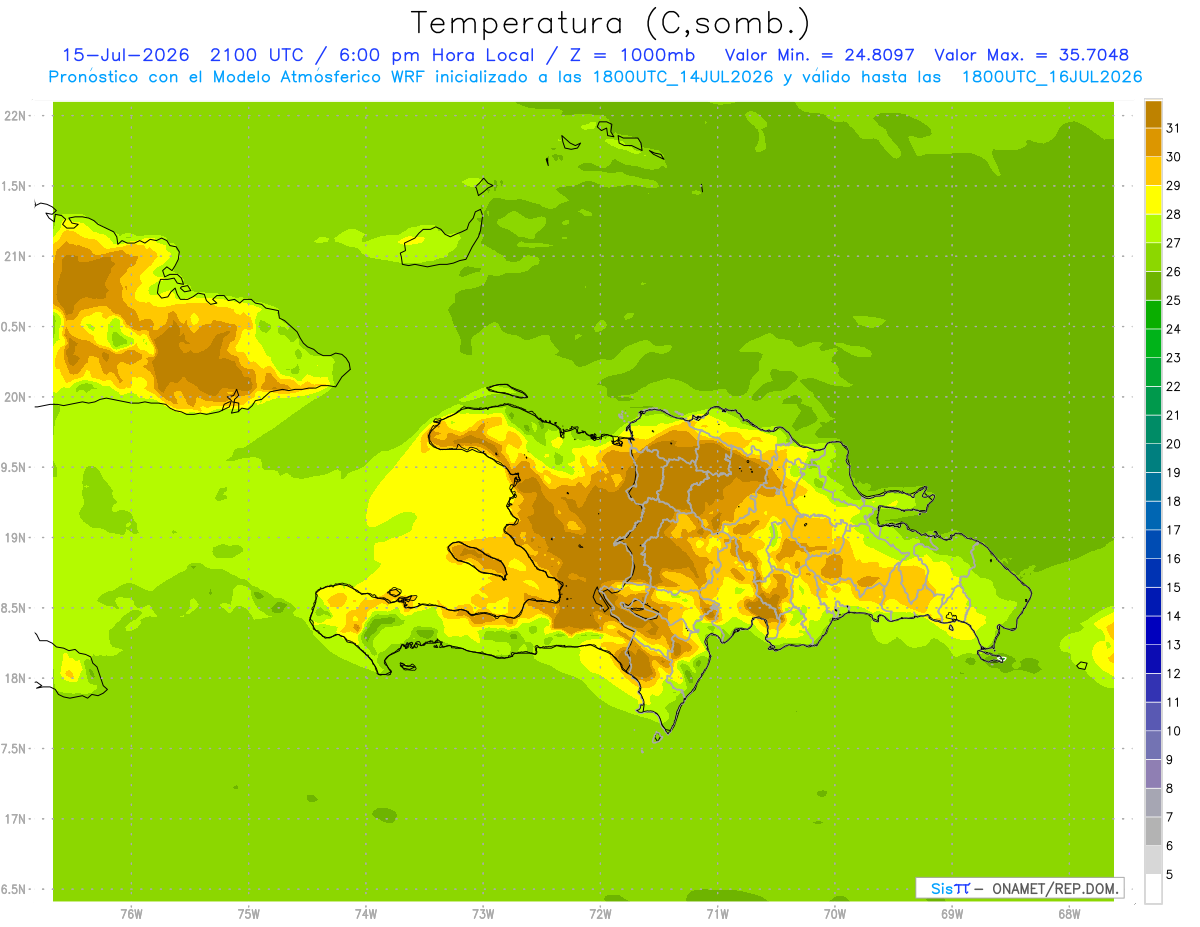The width and height of the screenshot is (1200, 927).
Task: Click the "69W" longitude label
Action: [x=951, y=915]
